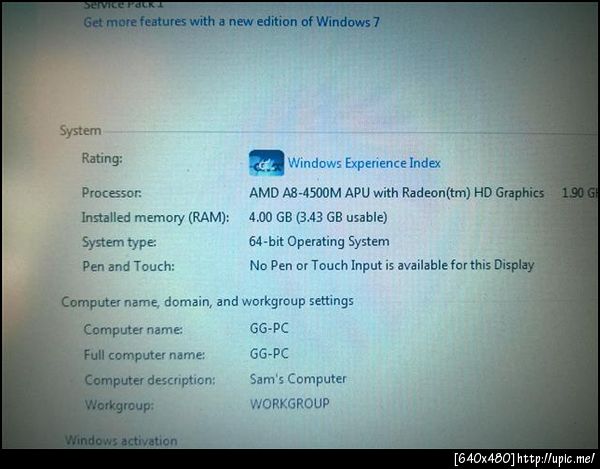Click the Computer description label
600x469 pixels.
click(150, 380)
